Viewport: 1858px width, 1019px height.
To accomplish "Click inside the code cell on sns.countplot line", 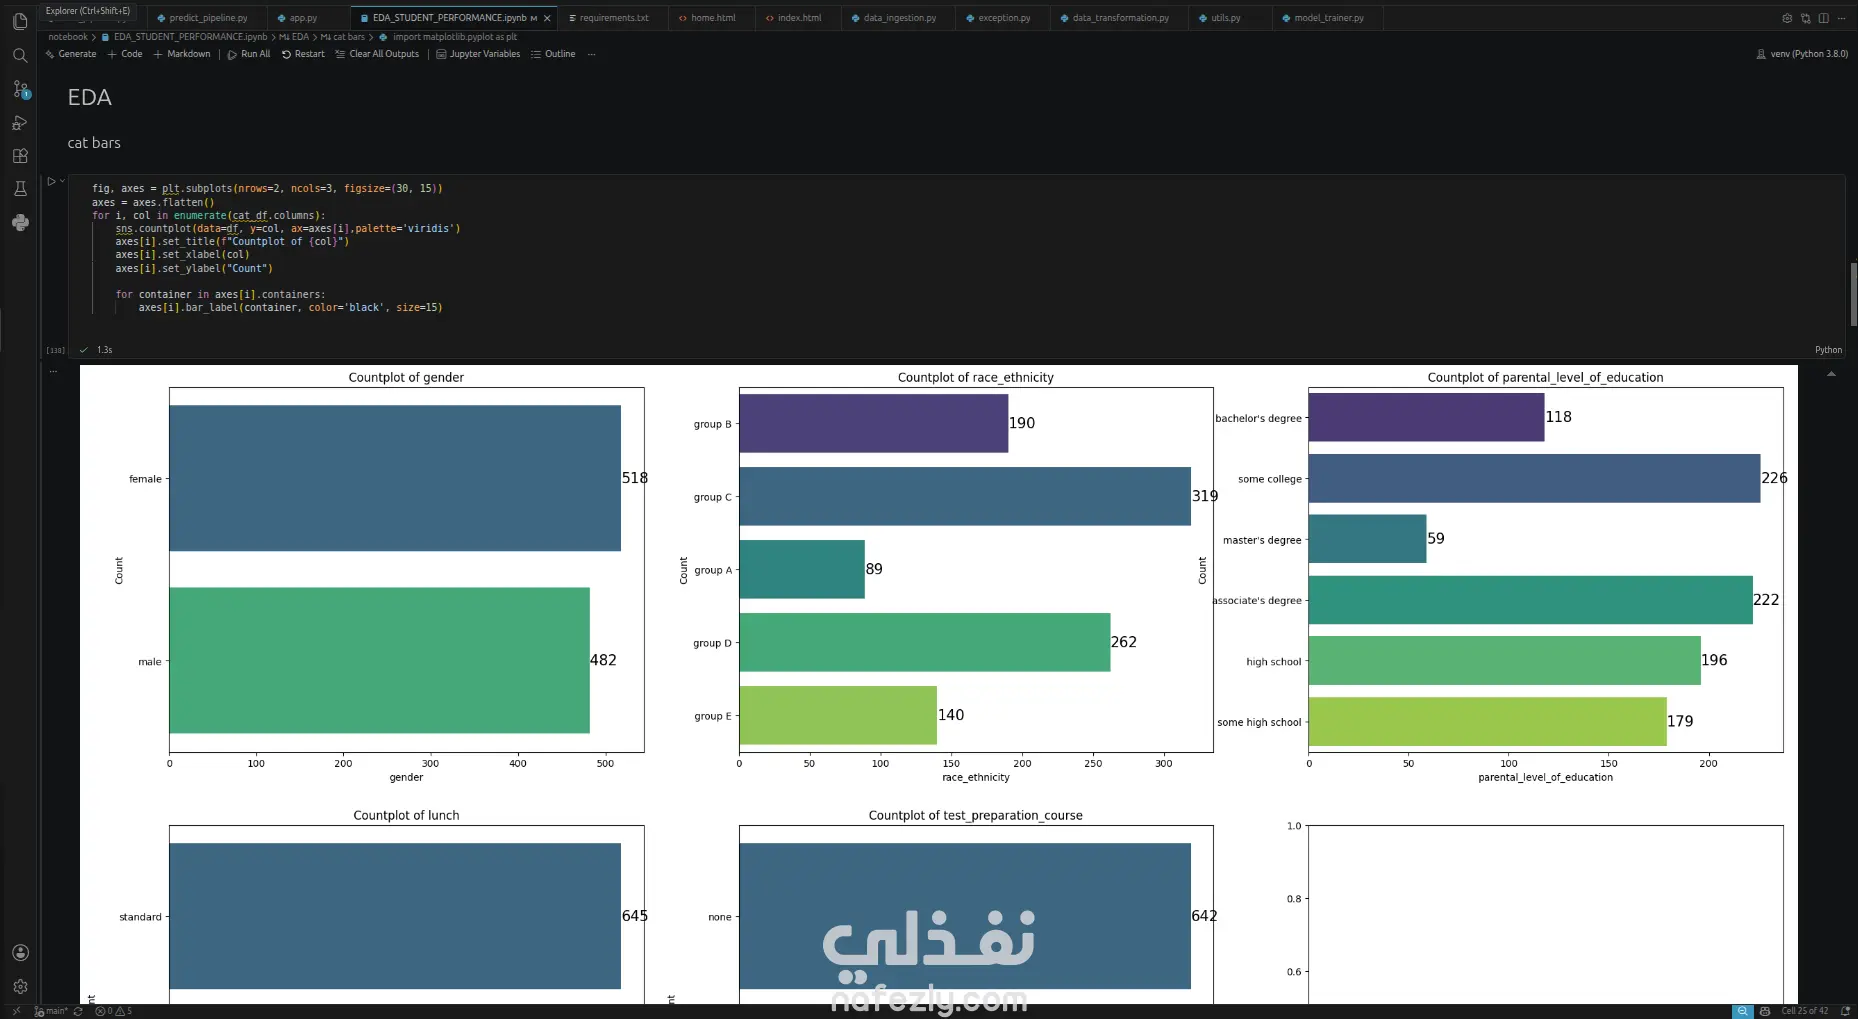I will click(x=288, y=228).
